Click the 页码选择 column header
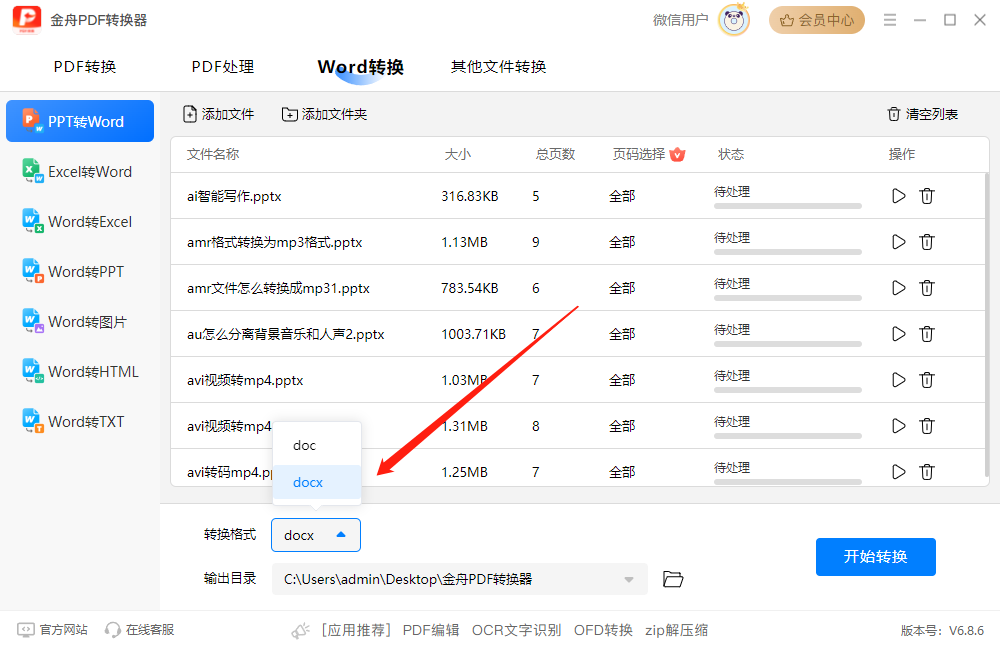Viewport: 1000px width, 650px height. (x=638, y=154)
